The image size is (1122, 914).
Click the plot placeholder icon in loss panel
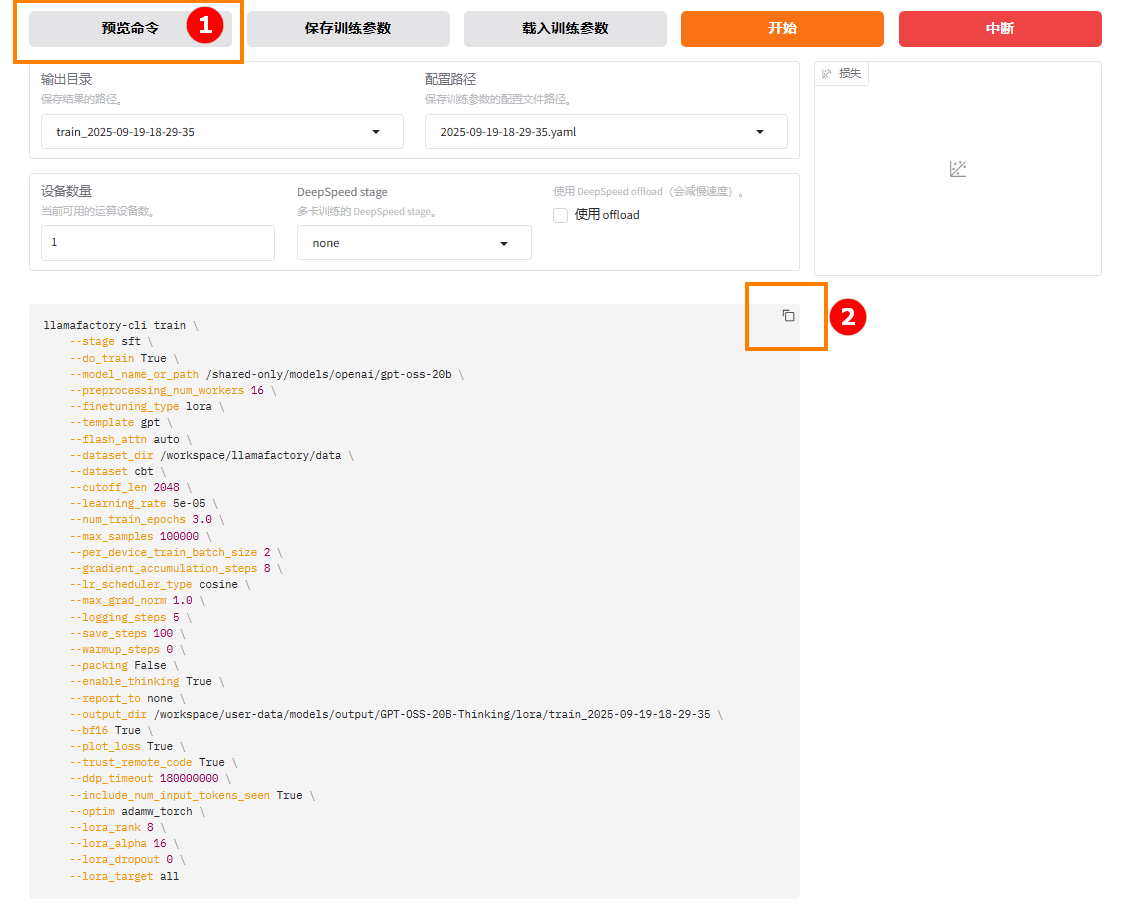pyautogui.click(x=957, y=169)
